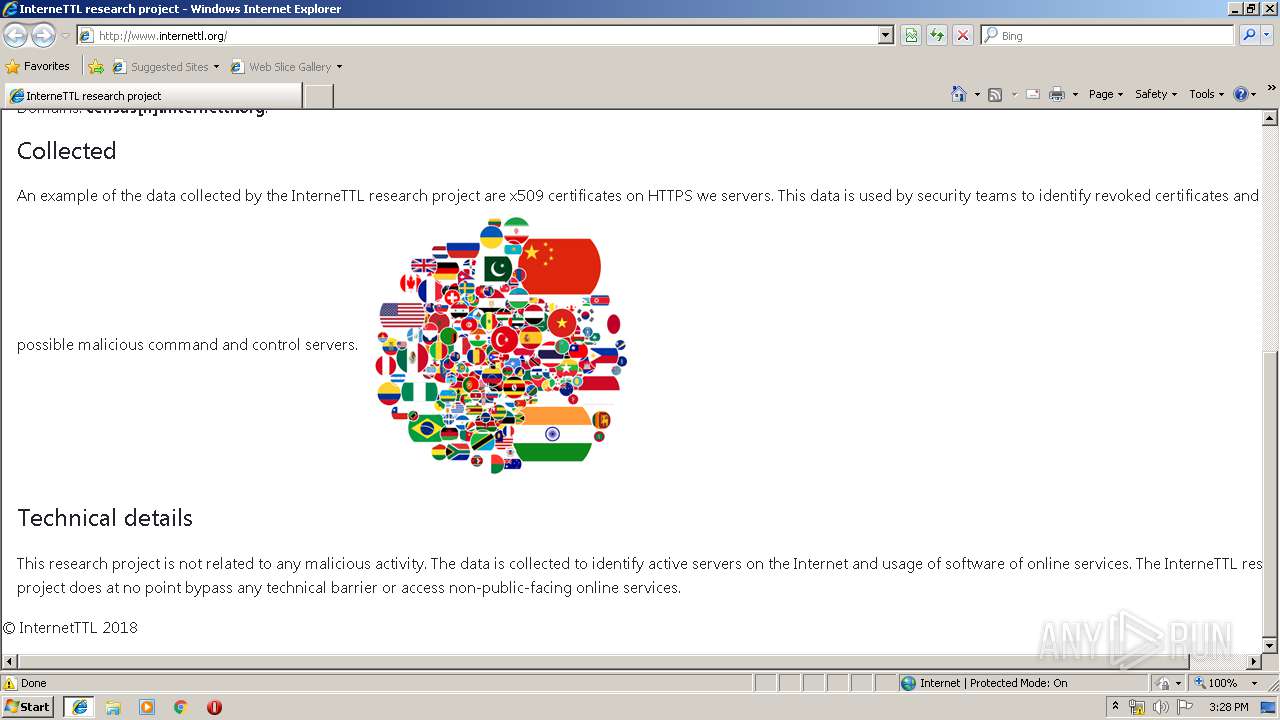
Task: Click the © InternetTTL 2018 footer text
Action: point(70,628)
